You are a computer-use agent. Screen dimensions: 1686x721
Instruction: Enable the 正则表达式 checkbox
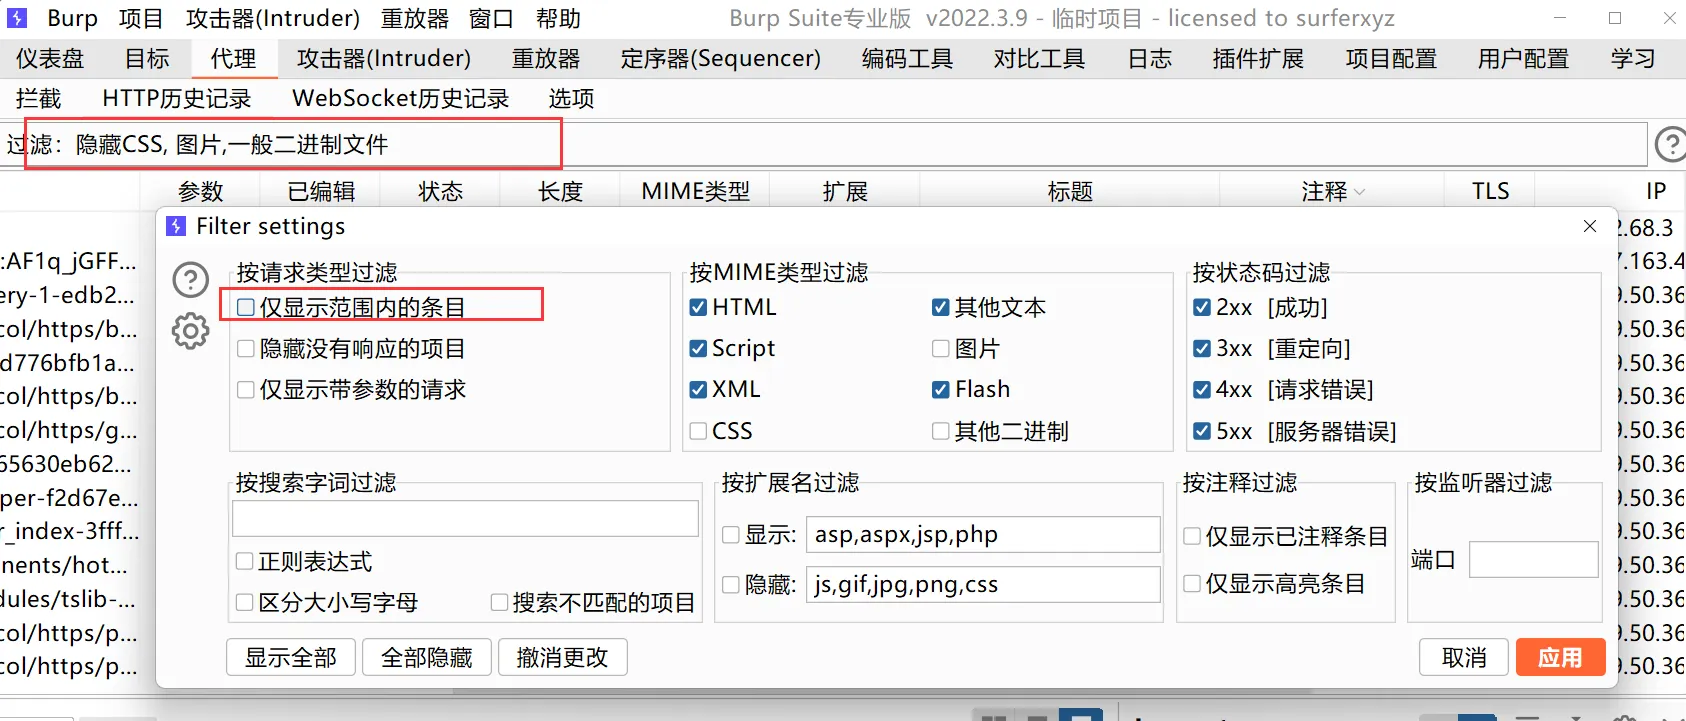coord(245,561)
